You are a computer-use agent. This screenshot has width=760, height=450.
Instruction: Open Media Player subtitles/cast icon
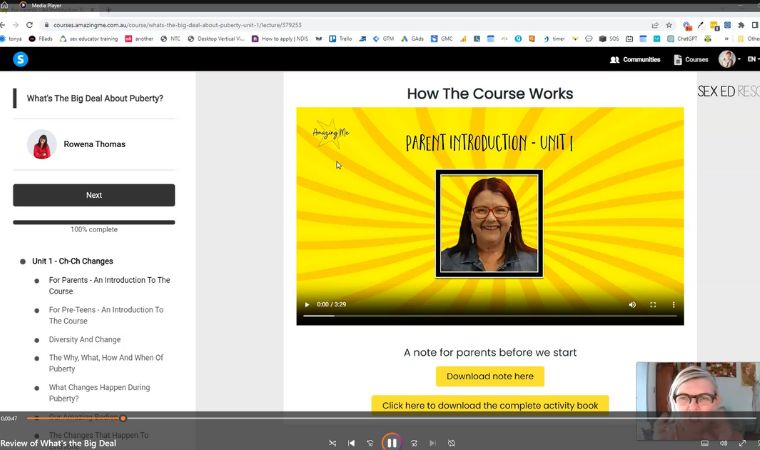pos(705,443)
